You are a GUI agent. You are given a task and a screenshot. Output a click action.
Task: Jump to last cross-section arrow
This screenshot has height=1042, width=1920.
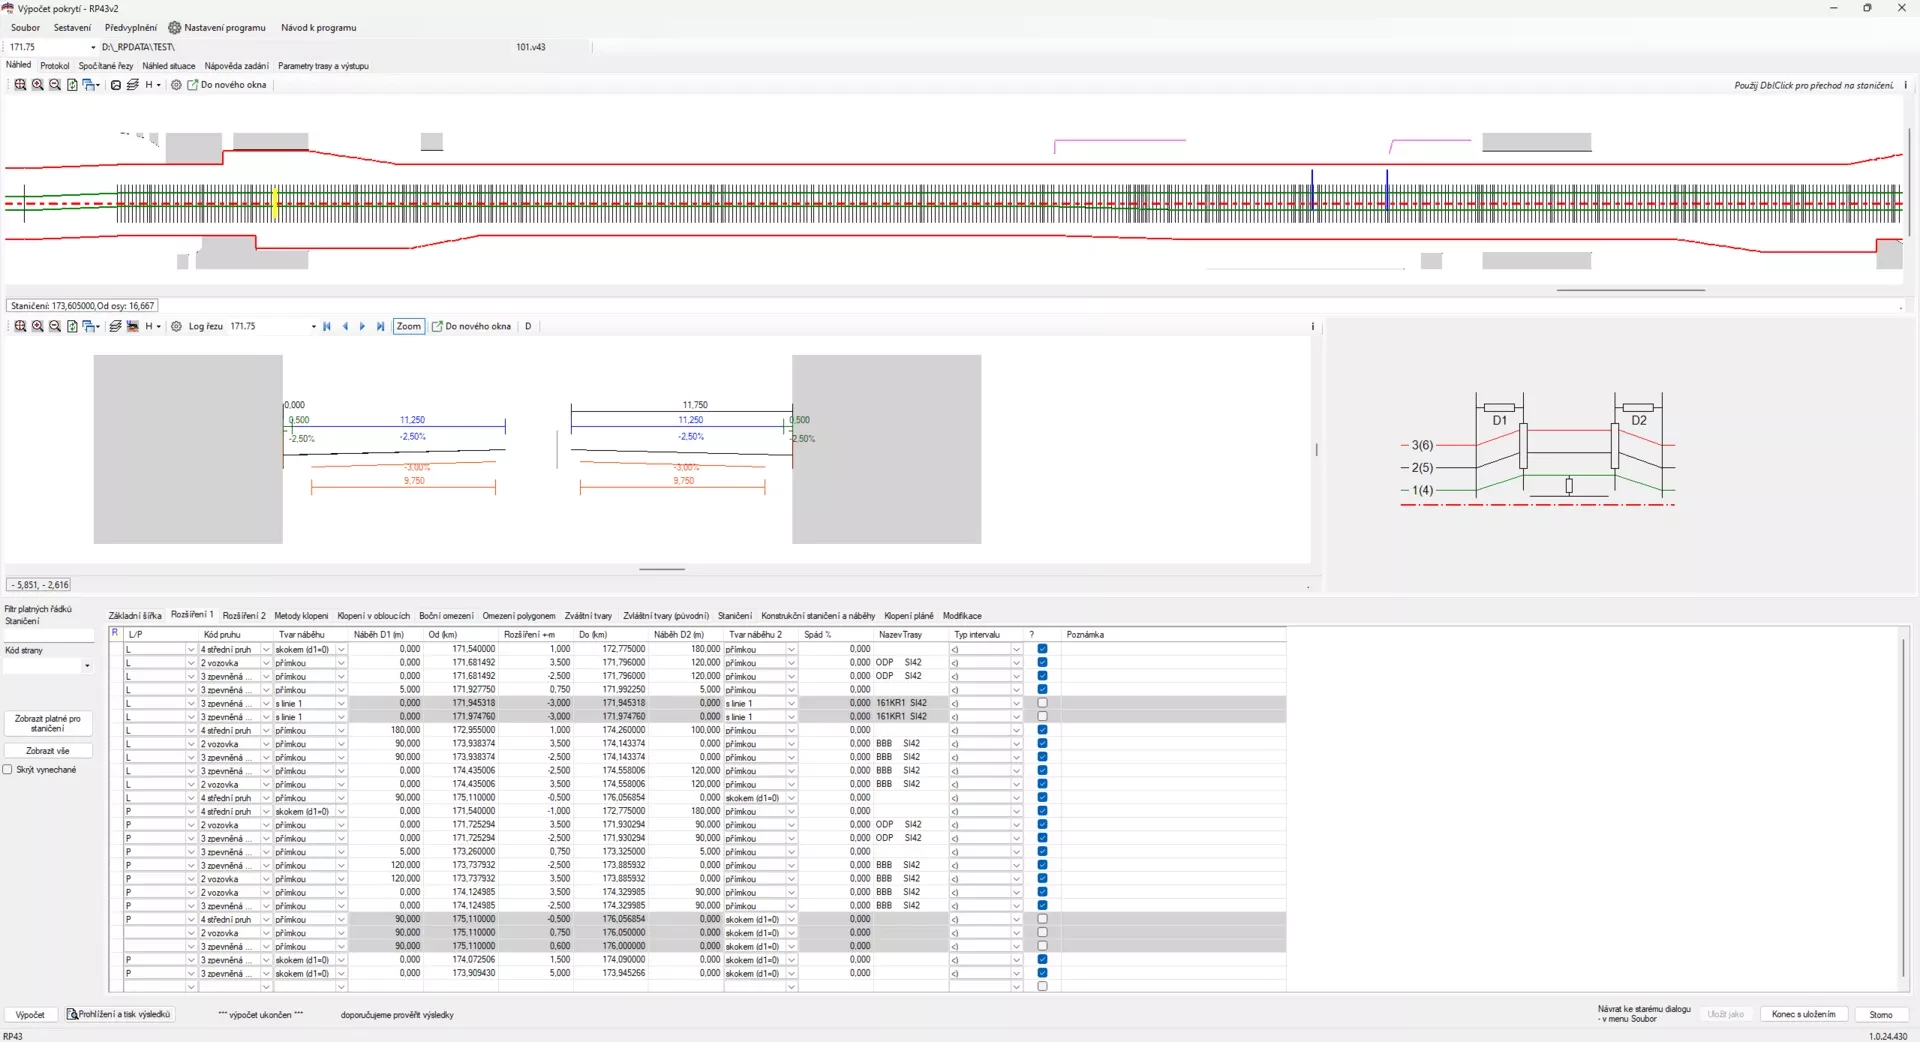tap(380, 326)
